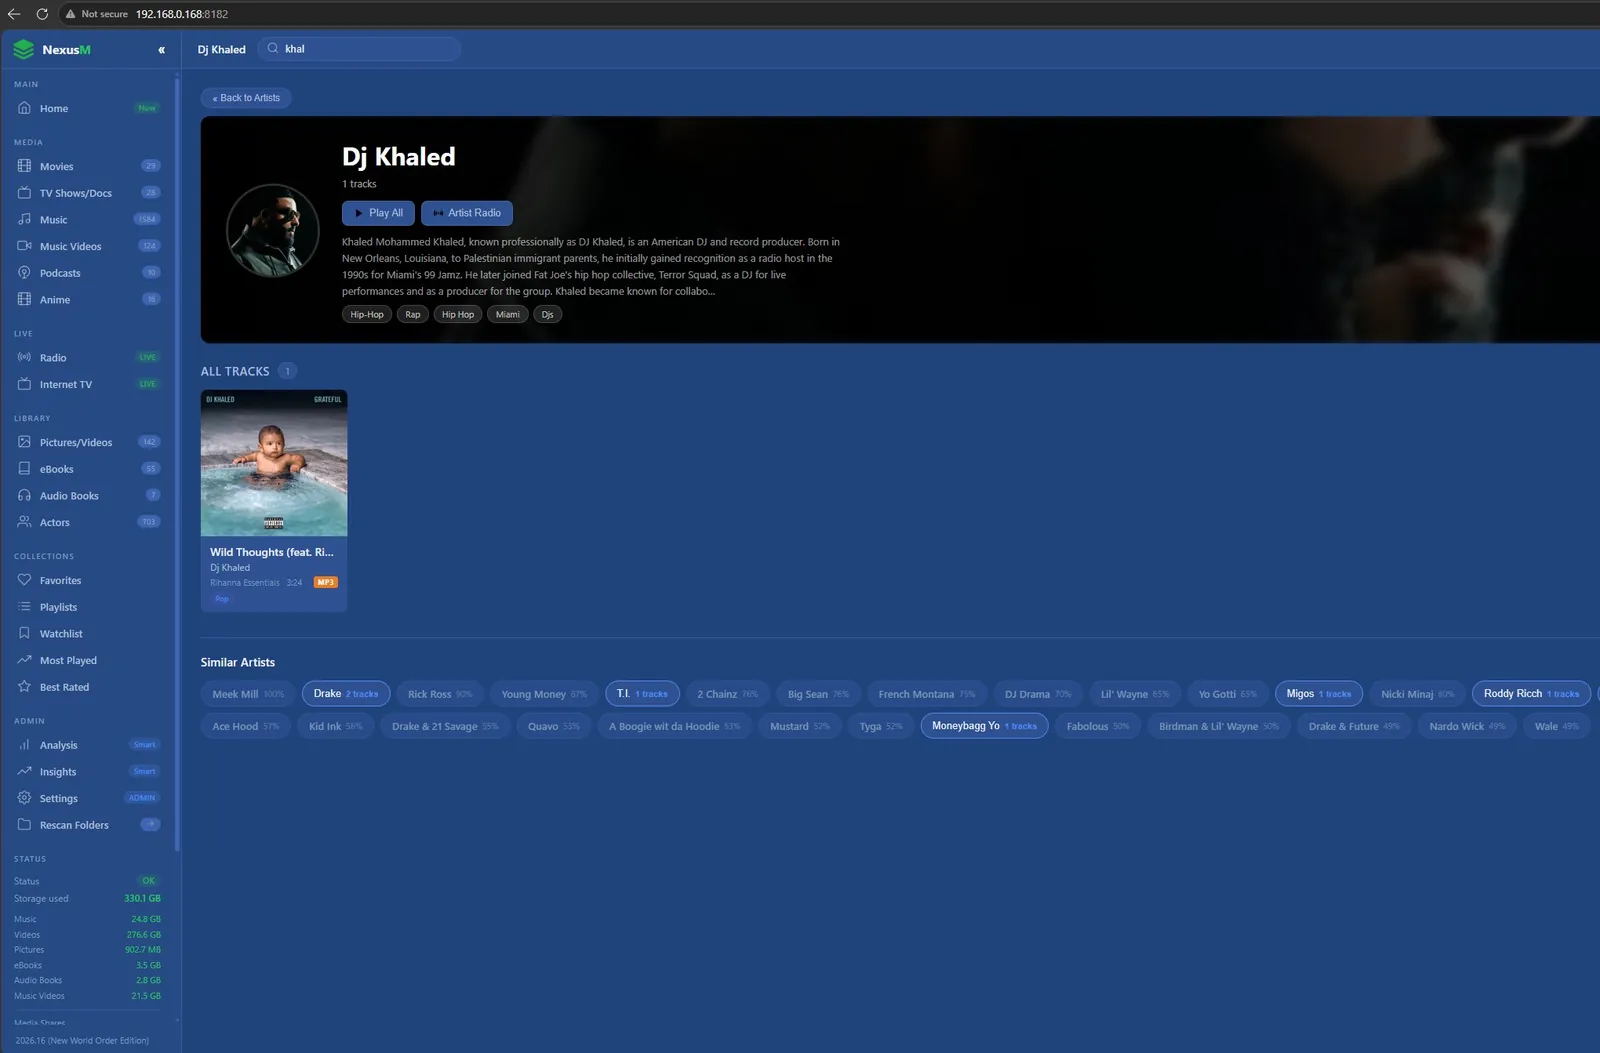Play all Dj Khaled tracks
The width and height of the screenshot is (1600, 1053).
378,213
